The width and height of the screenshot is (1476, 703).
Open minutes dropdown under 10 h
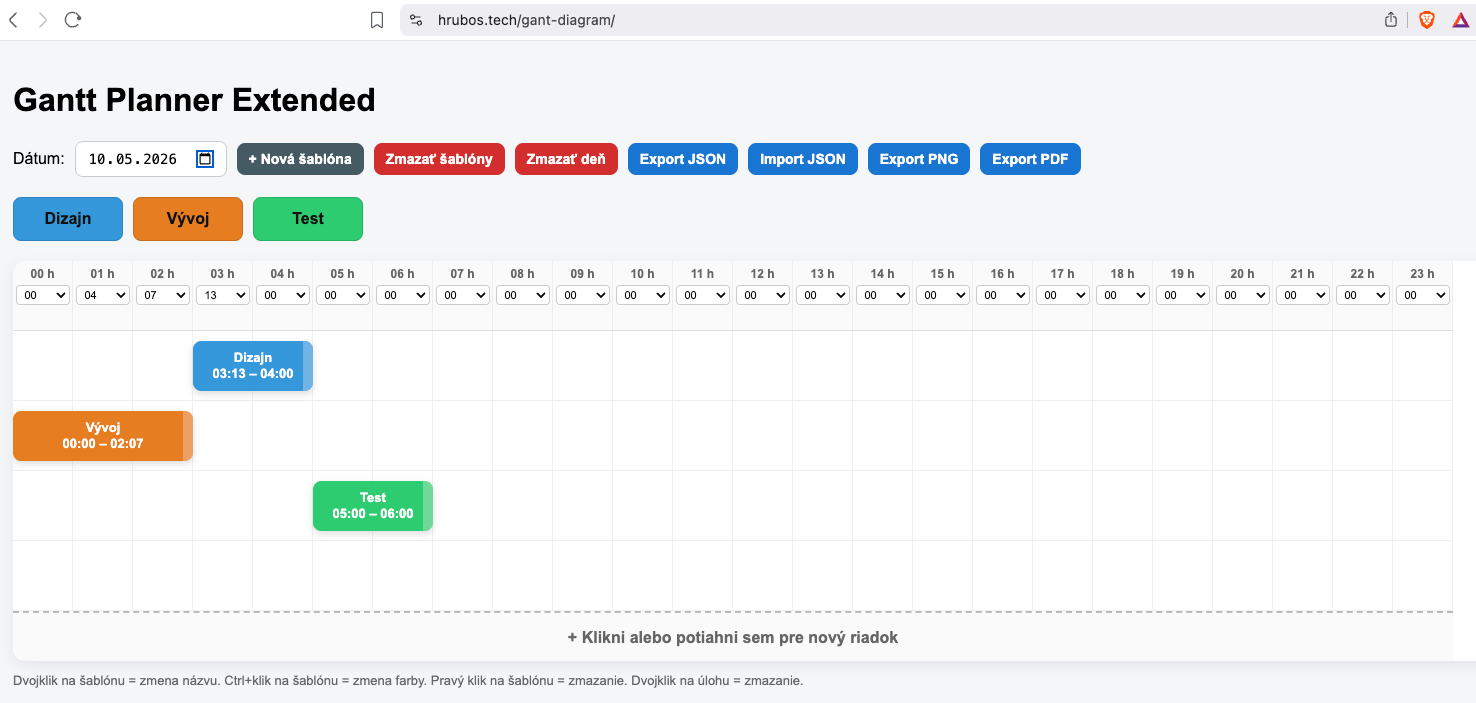pos(643,295)
